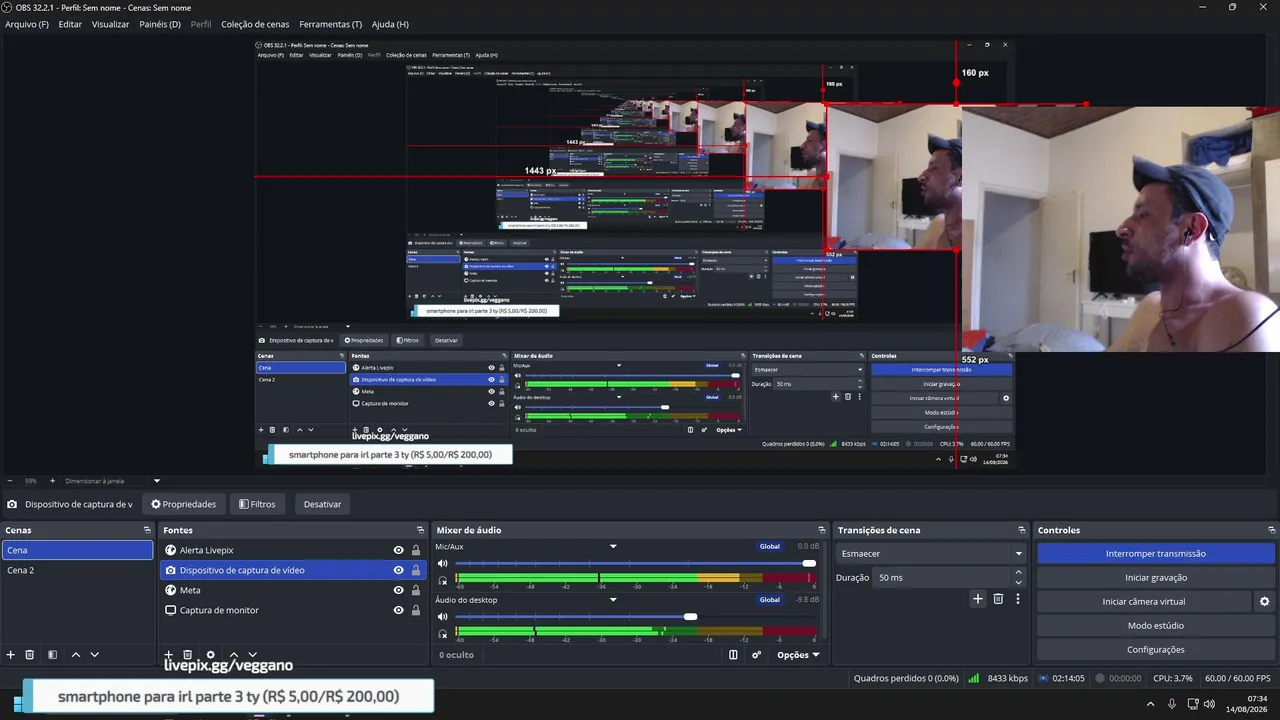Viewport: 1280px width, 720px height.
Task: Mute the Mic/Aux channel
Action: click(x=443, y=564)
